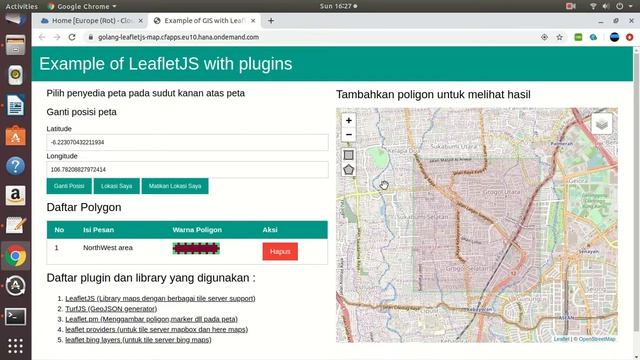Go back in Chrome browser history

click(x=42, y=37)
